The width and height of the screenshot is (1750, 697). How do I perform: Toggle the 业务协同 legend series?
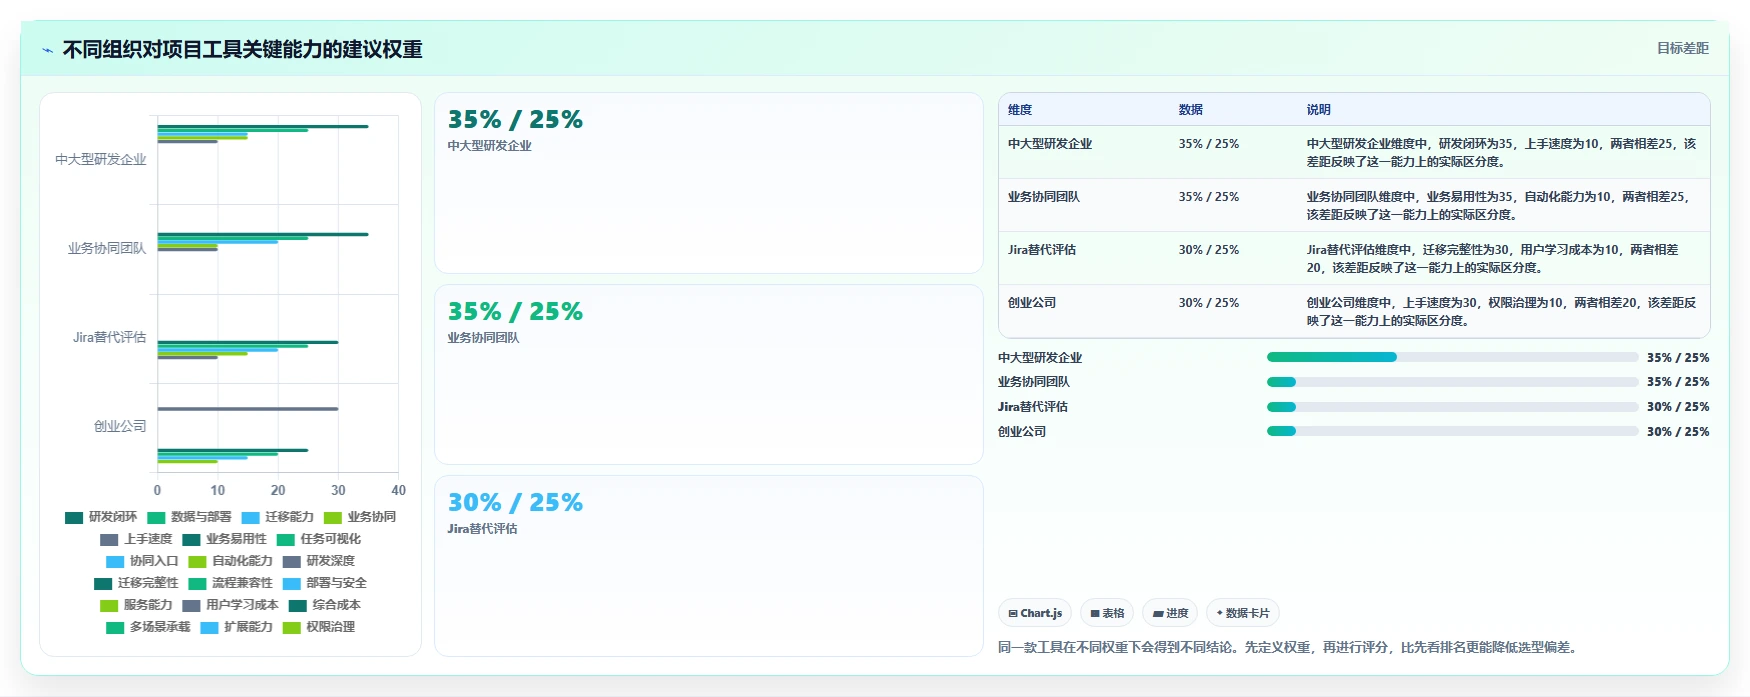click(x=360, y=517)
